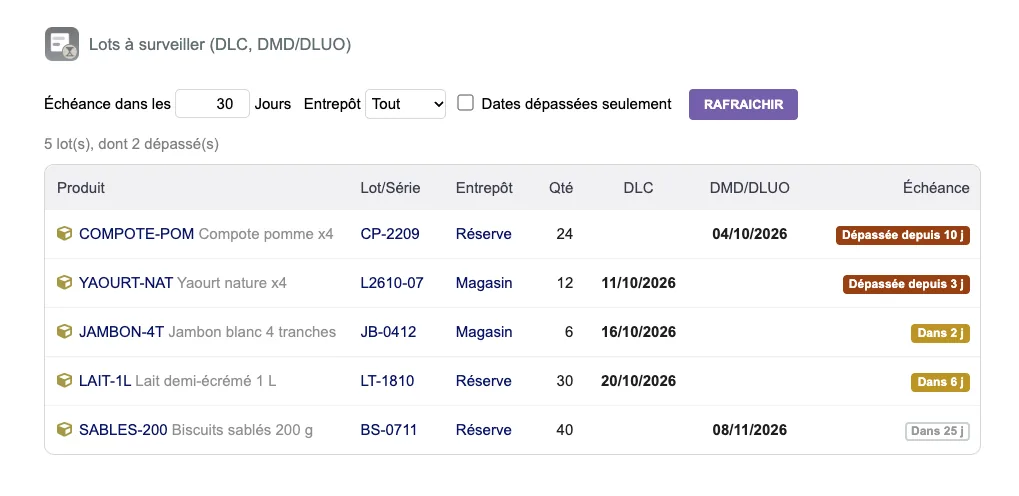
Task: Click the date 04/10/2026
Action: [750, 233]
